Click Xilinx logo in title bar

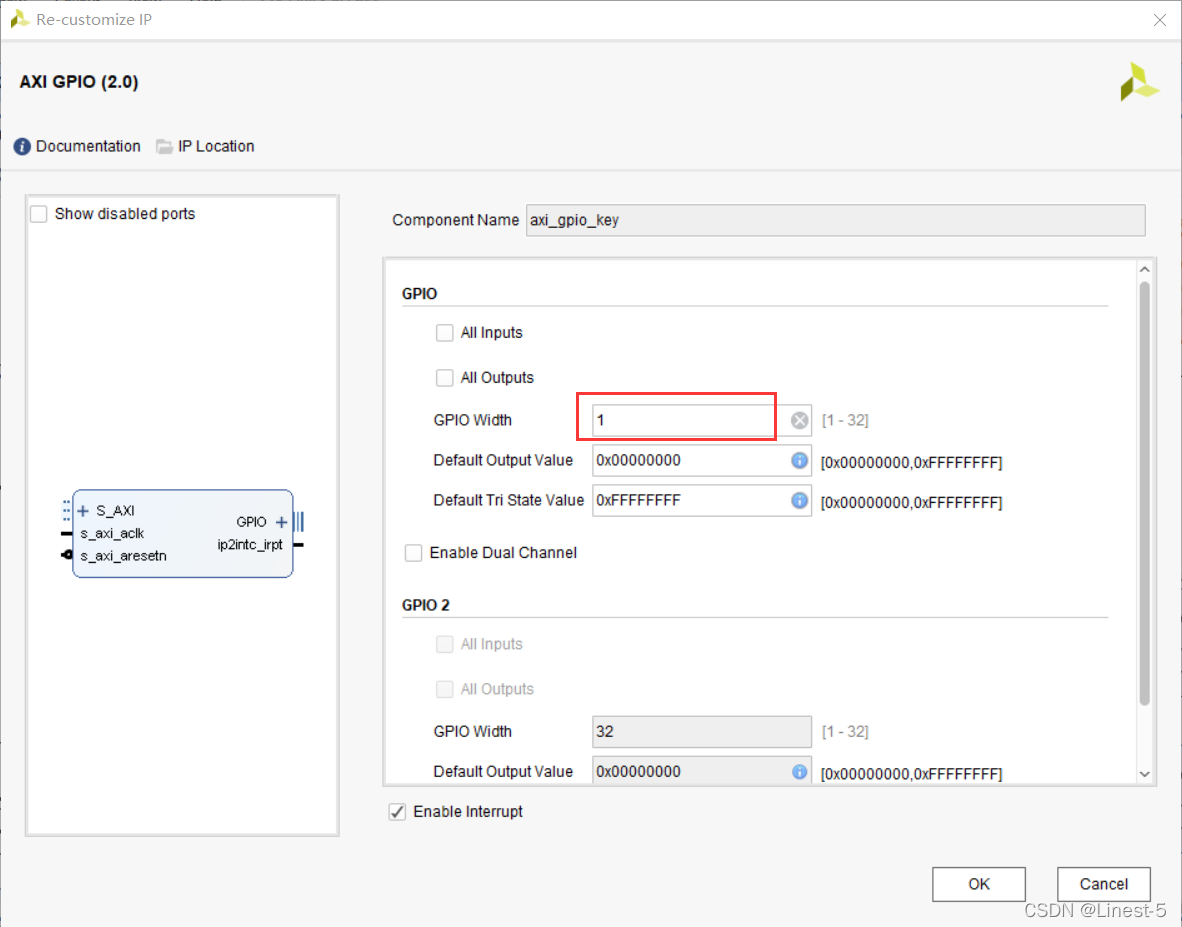tap(20, 19)
